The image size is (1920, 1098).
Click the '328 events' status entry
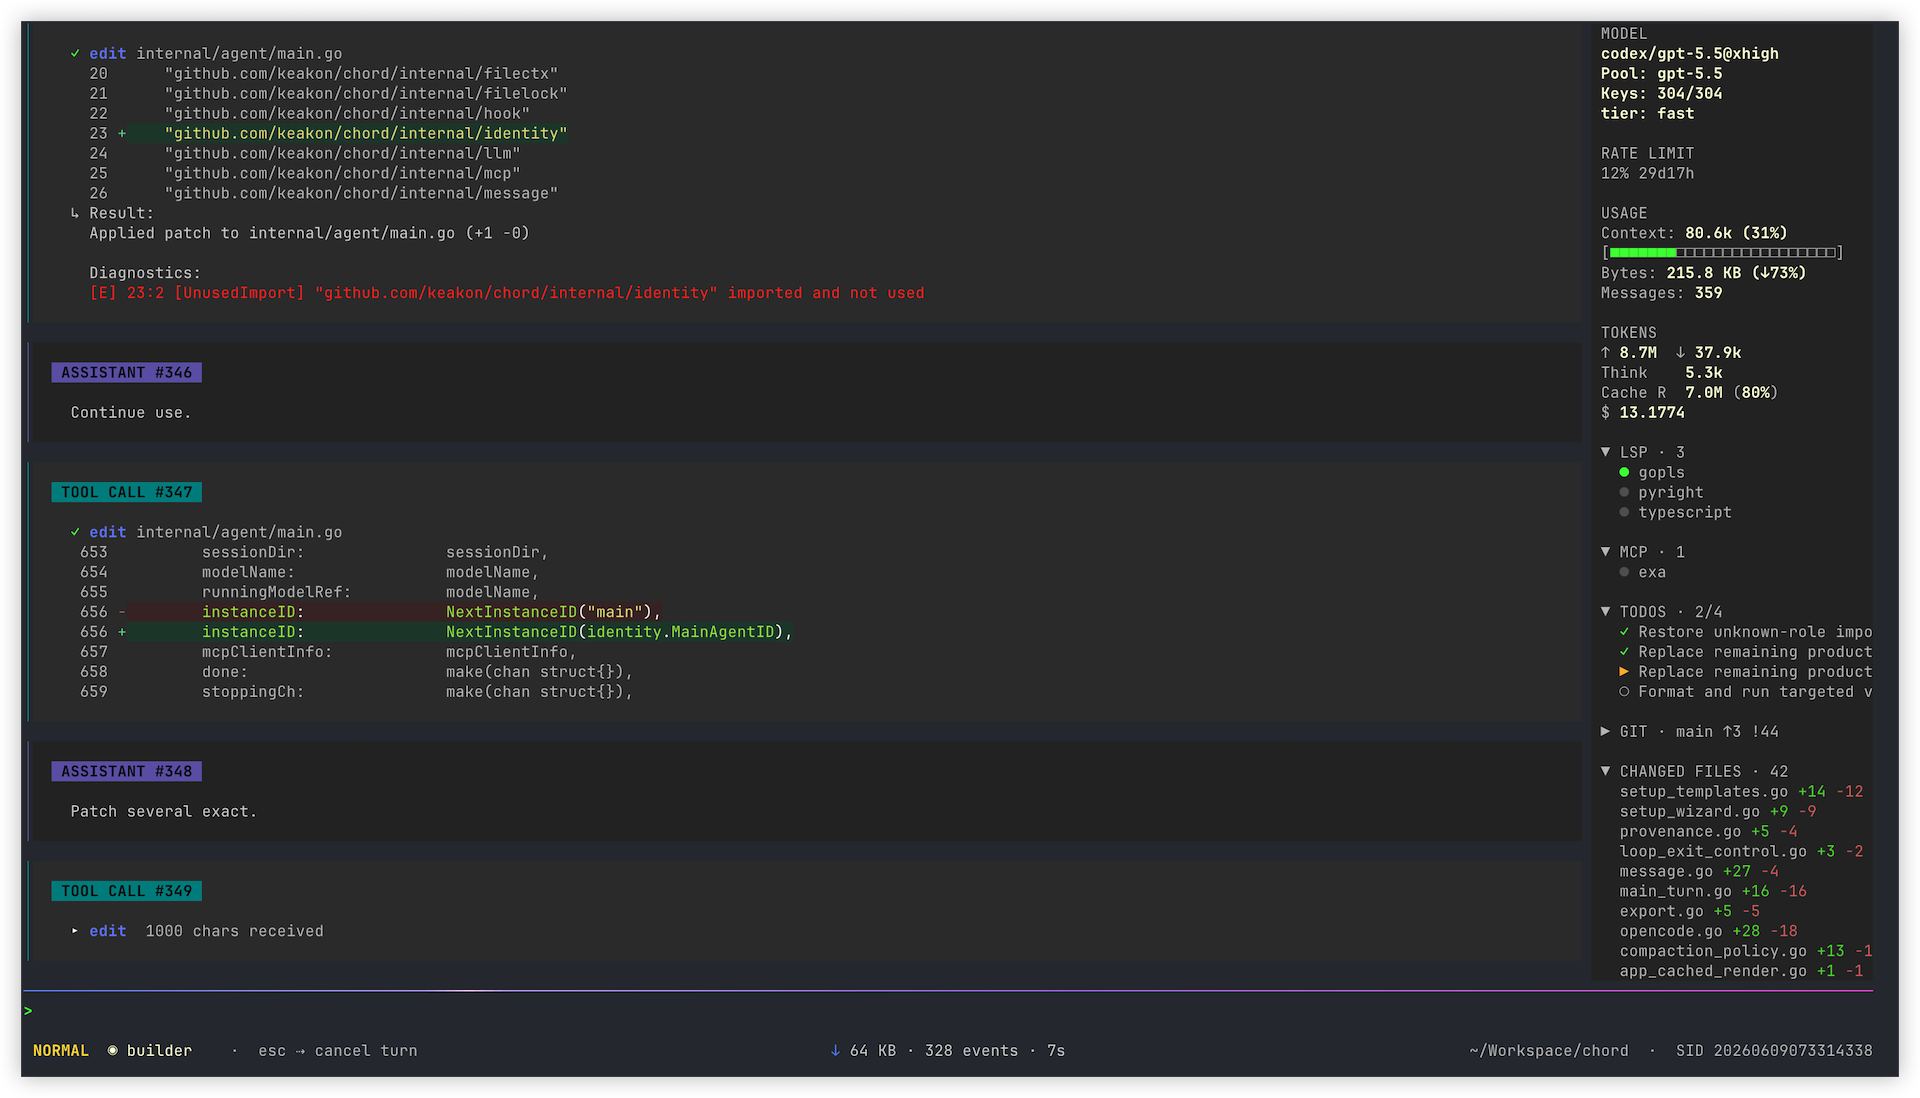[x=971, y=1050]
